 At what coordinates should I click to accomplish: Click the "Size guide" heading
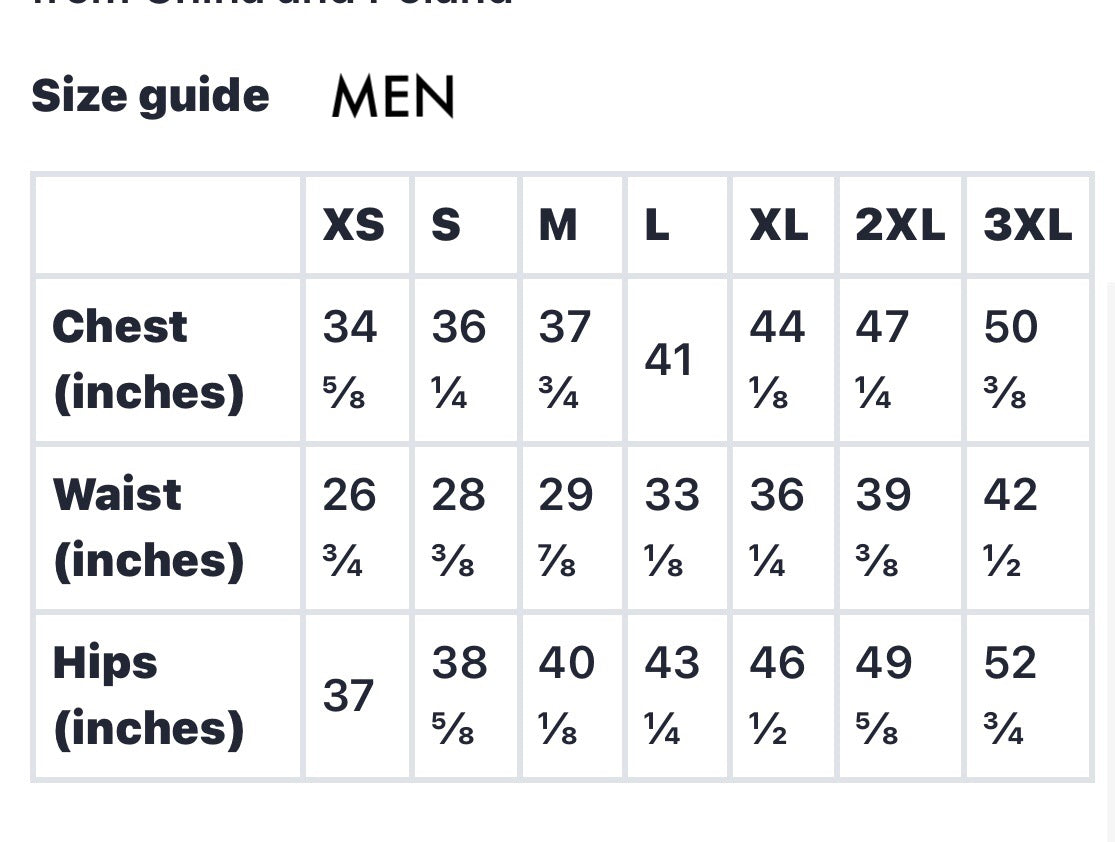pos(150,96)
